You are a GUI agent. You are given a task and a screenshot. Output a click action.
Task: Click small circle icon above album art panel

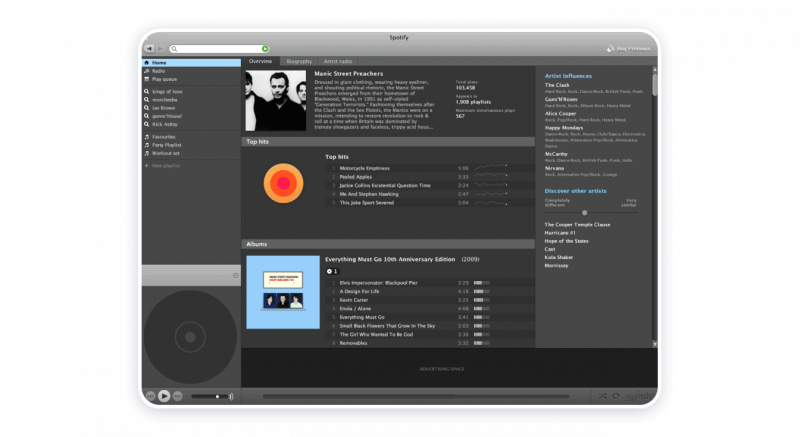[235, 275]
